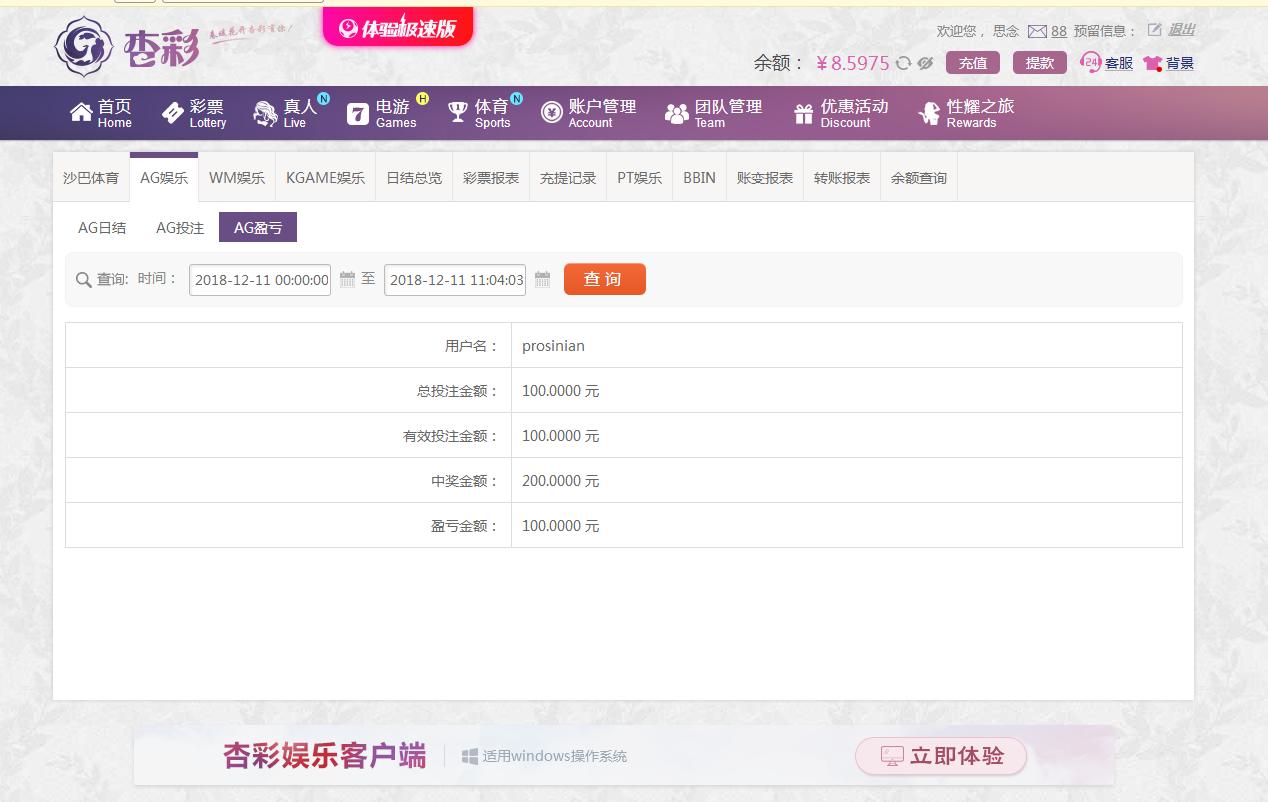Switch to the 账变报表 tab

point(765,178)
